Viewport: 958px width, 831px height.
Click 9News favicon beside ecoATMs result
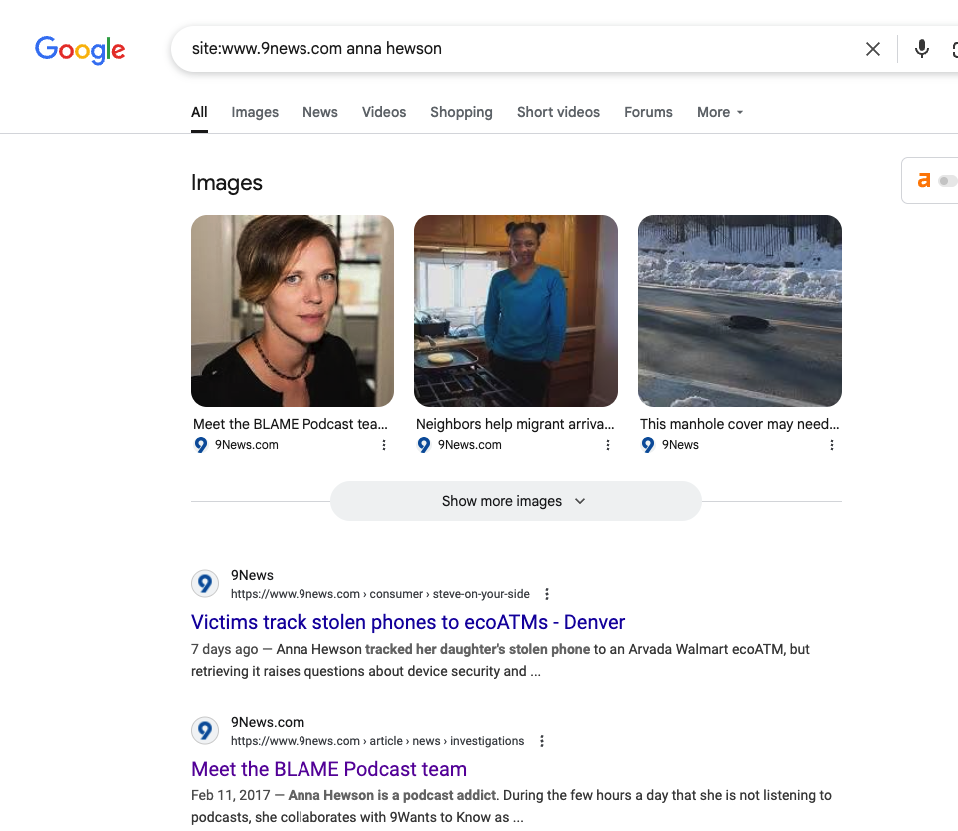pos(205,584)
